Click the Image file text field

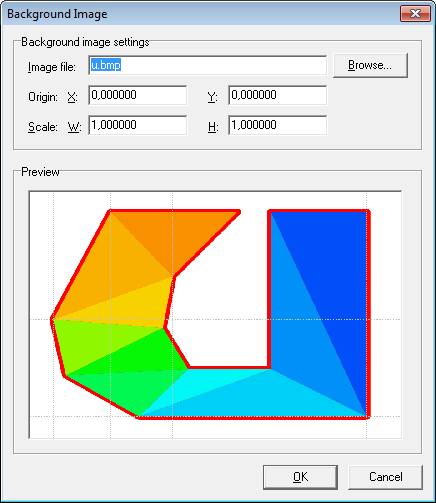point(207,65)
